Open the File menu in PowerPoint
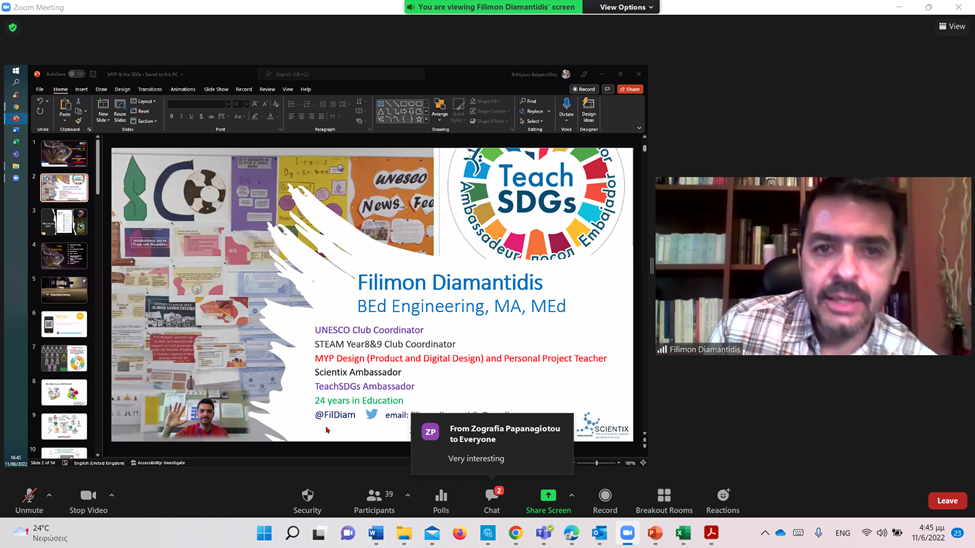This screenshot has width=975, height=548. pos(40,89)
